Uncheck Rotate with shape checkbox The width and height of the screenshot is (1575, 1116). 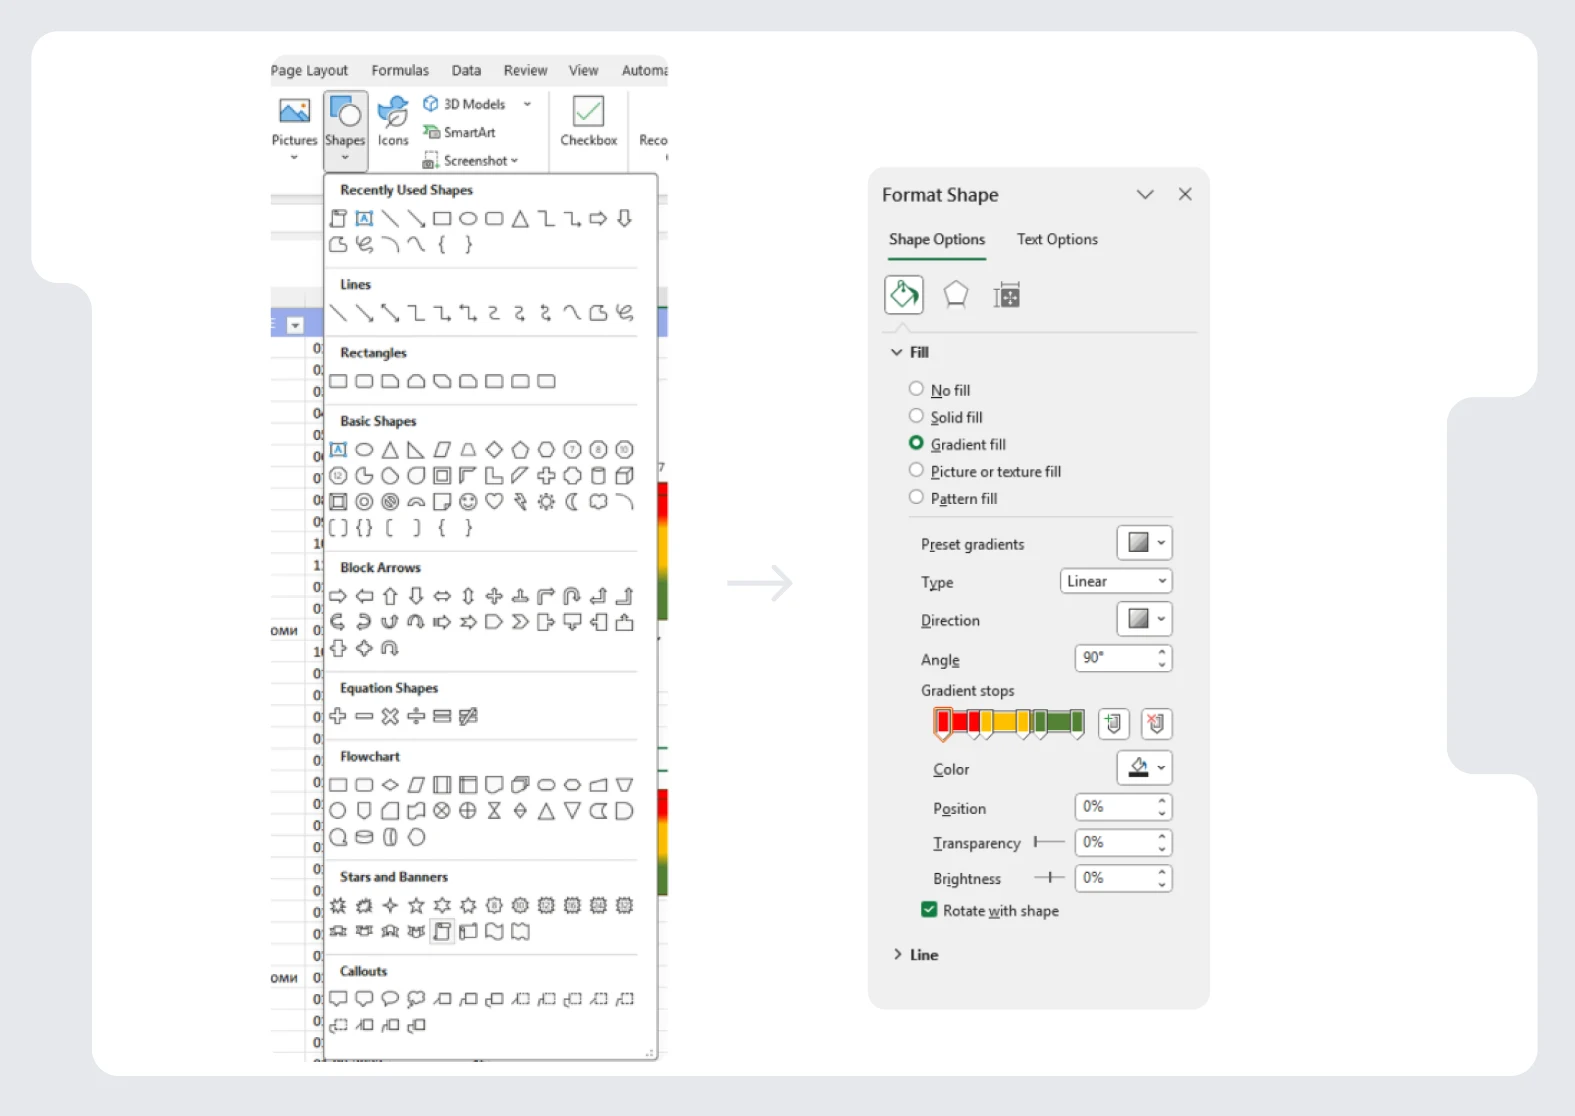pyautogui.click(x=929, y=910)
